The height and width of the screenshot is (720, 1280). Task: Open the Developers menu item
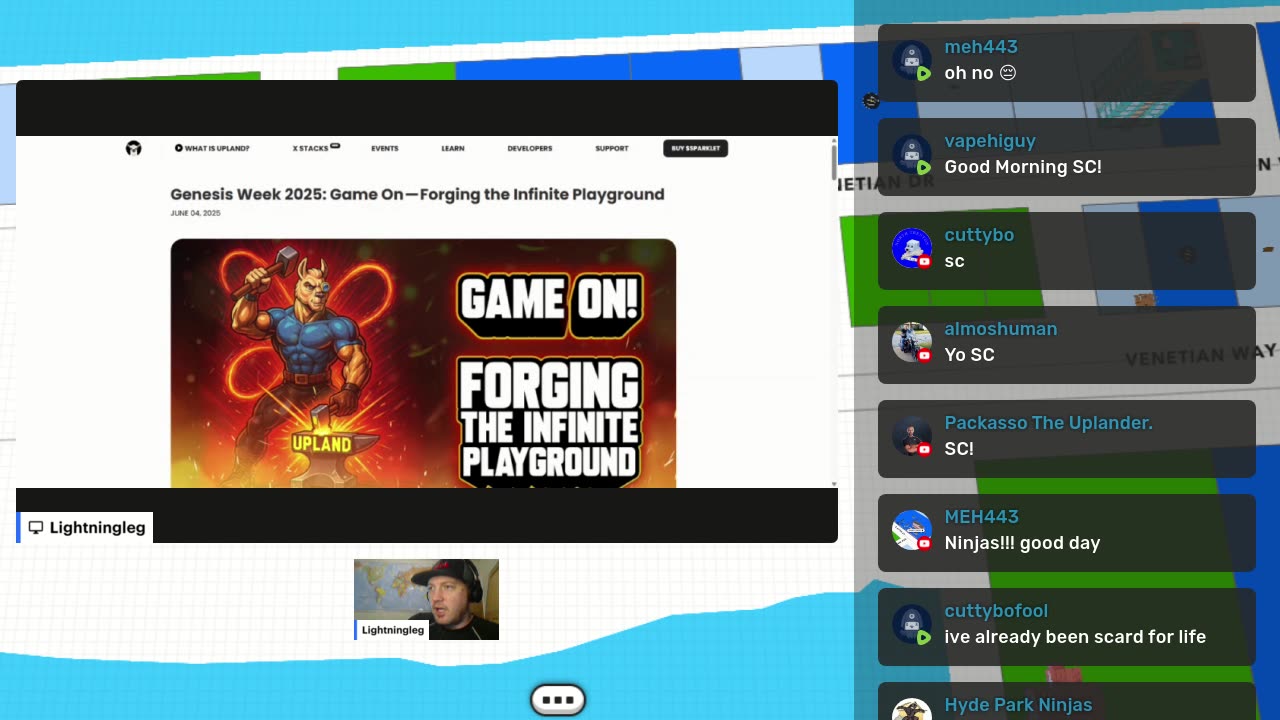point(530,148)
